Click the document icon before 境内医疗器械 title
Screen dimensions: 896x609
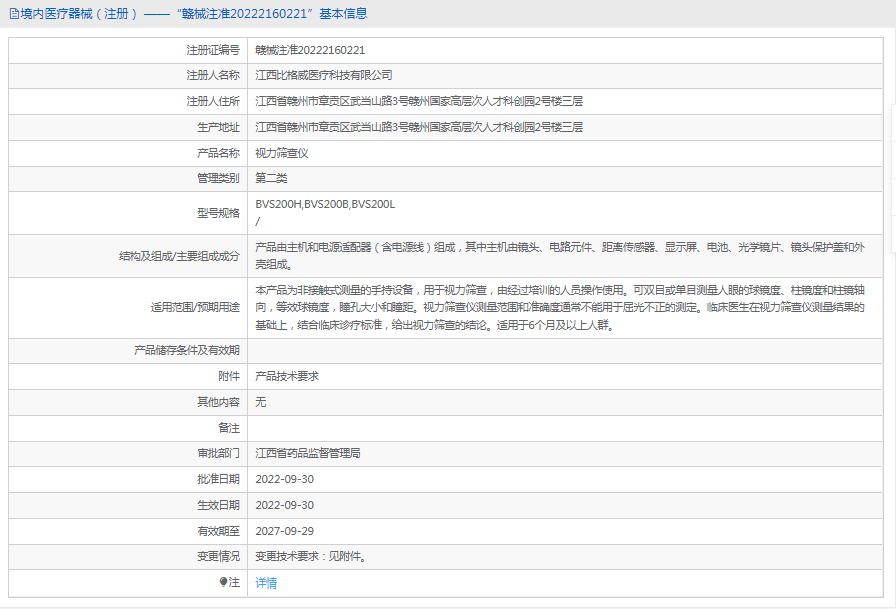tap(14, 14)
